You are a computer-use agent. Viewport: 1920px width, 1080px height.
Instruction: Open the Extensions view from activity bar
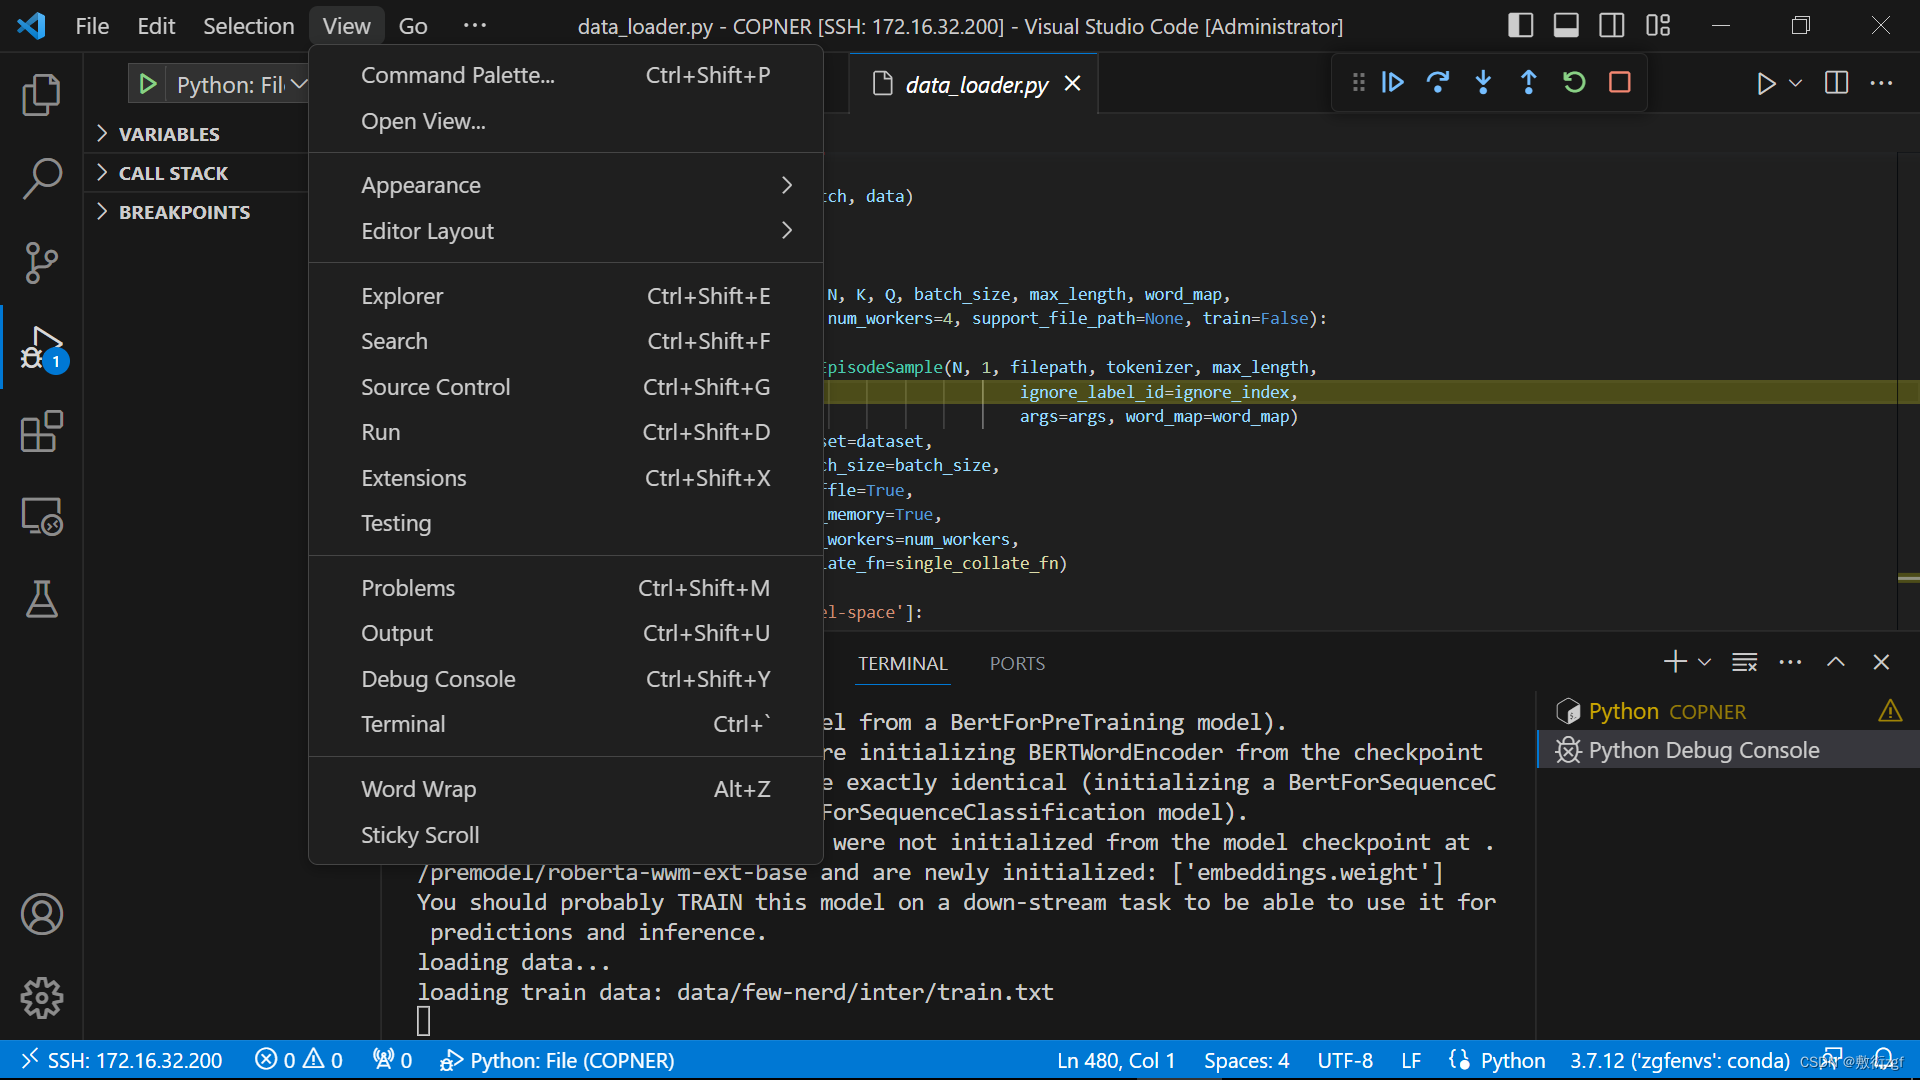click(x=41, y=432)
